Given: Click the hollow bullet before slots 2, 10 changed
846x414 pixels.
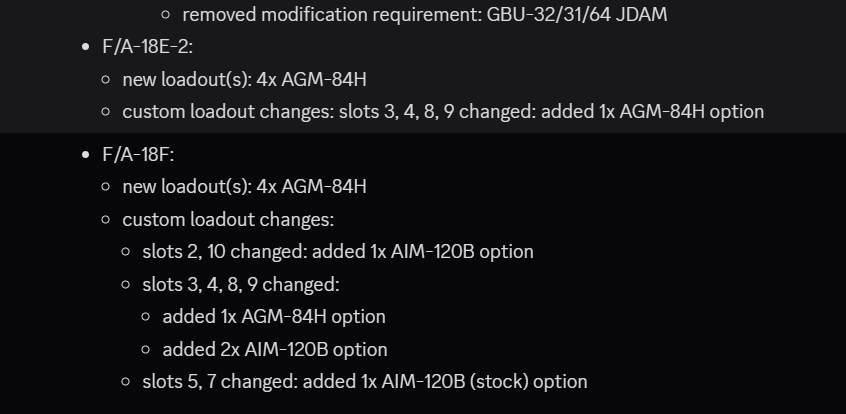Looking at the screenshot, I should (126, 252).
